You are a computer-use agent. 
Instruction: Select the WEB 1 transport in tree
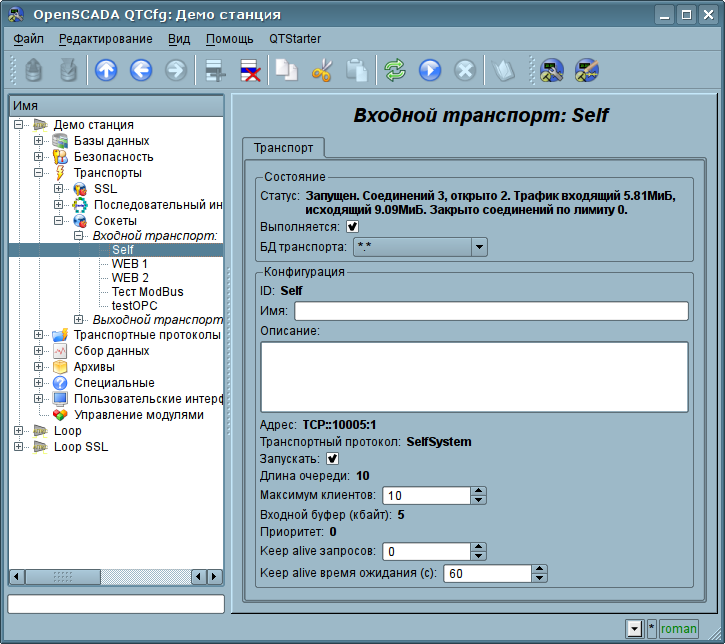click(x=129, y=264)
